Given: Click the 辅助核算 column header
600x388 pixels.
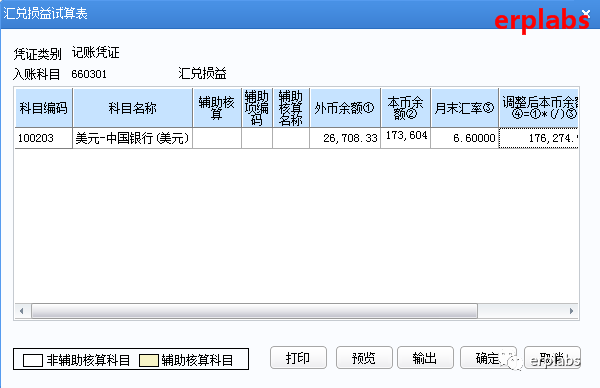Looking at the screenshot, I should pyautogui.click(x=217, y=108).
